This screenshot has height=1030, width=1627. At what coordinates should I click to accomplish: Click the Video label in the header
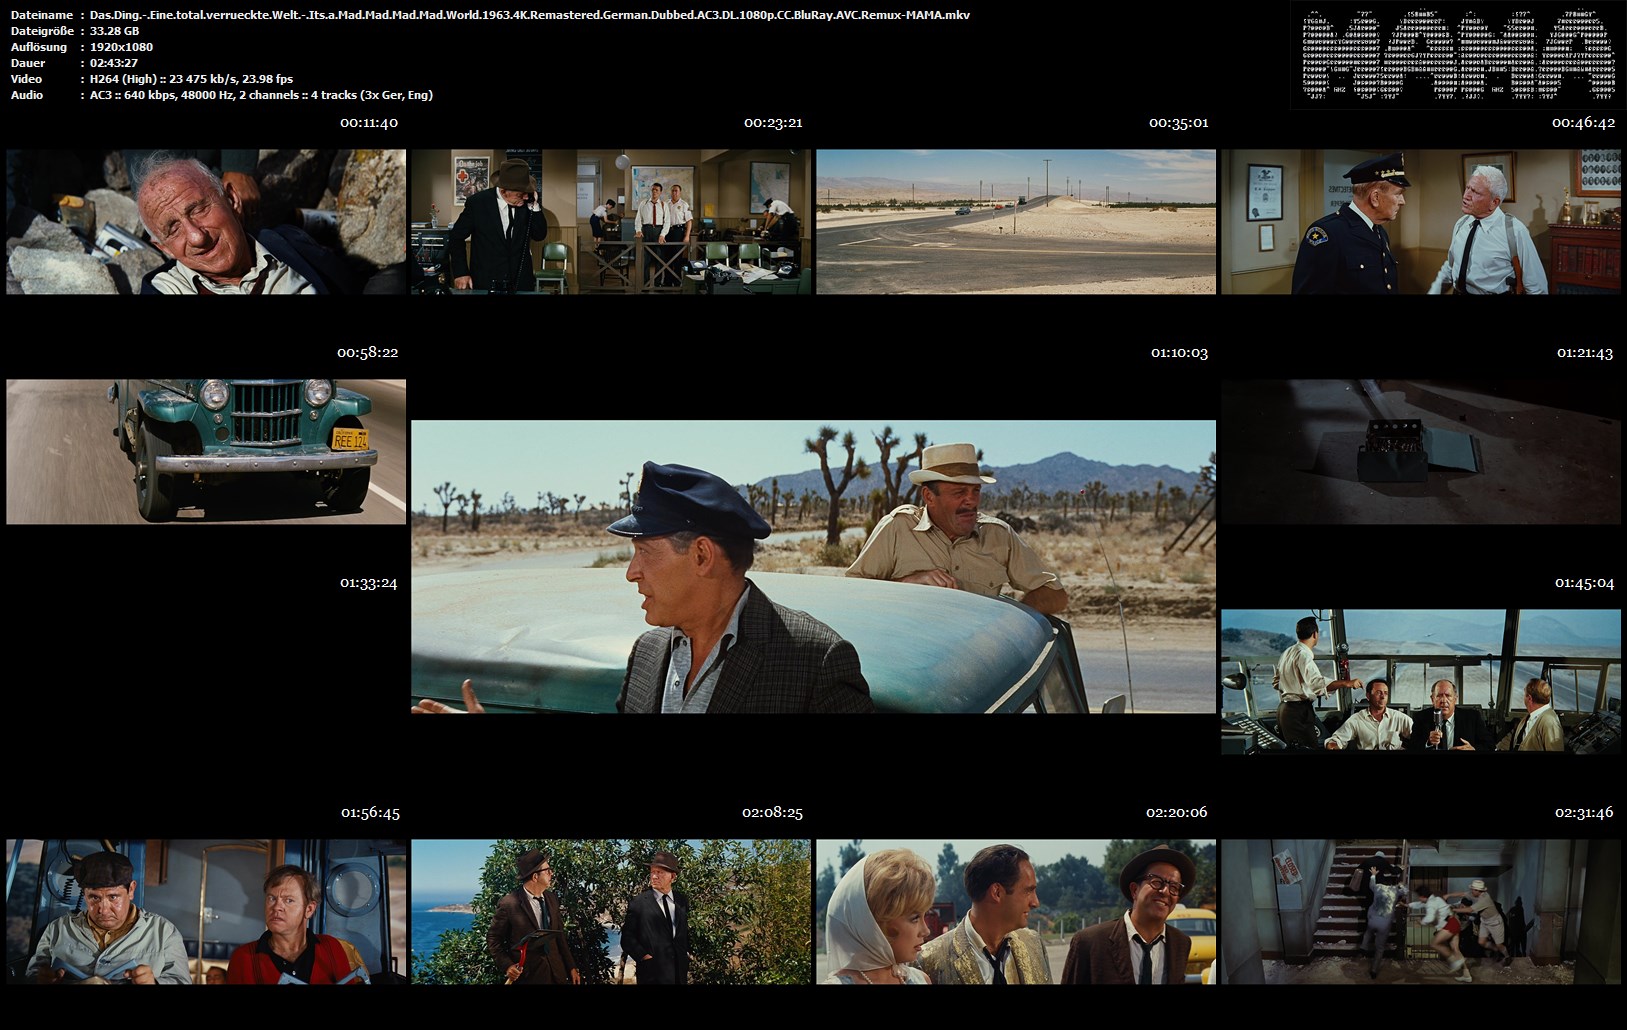pos(27,79)
